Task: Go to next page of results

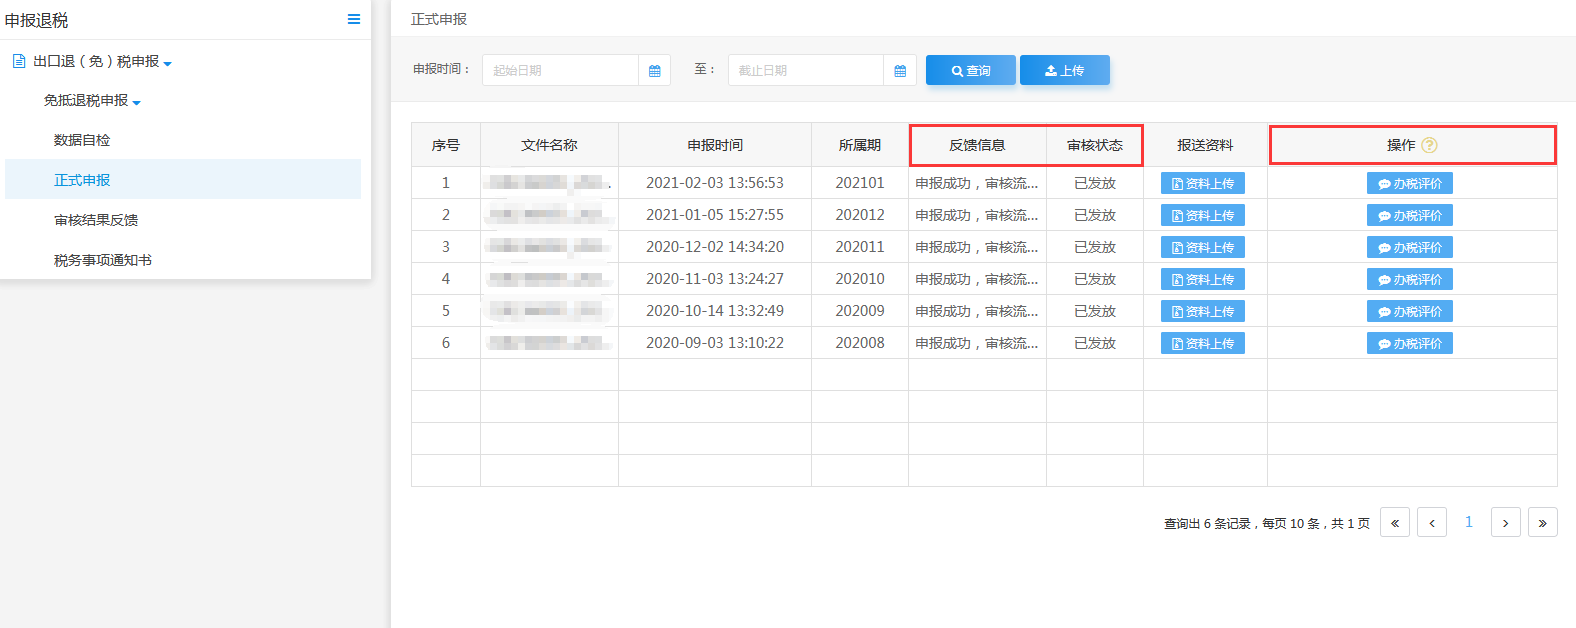Action: (x=1506, y=522)
